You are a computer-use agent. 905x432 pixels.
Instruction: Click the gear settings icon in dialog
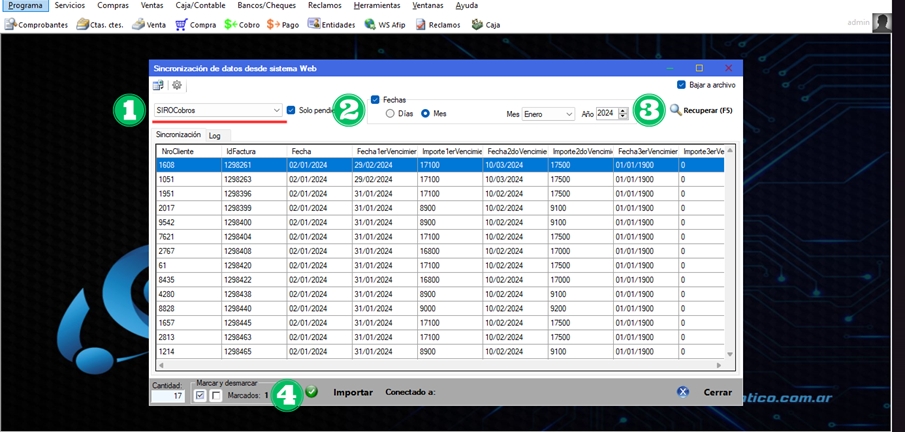pyautogui.click(x=177, y=85)
